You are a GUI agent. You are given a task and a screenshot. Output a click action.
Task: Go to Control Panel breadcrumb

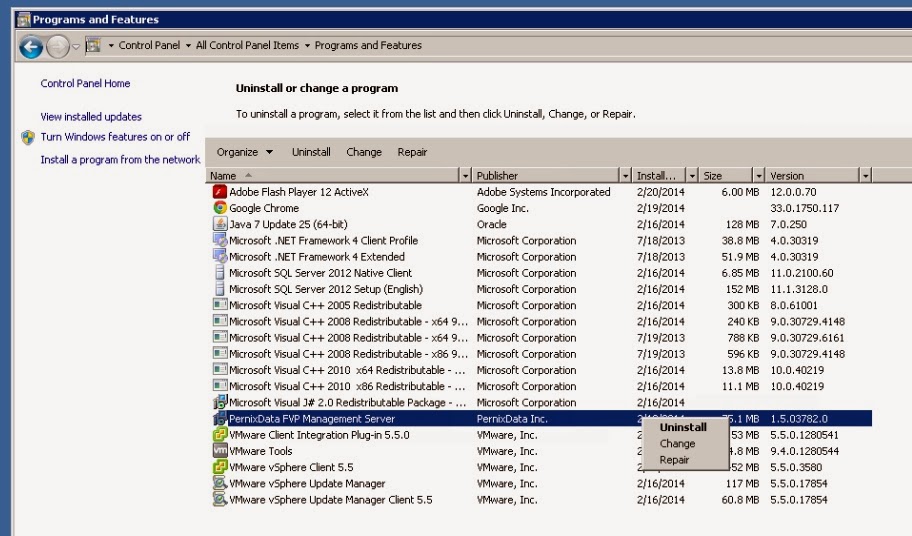click(x=149, y=45)
